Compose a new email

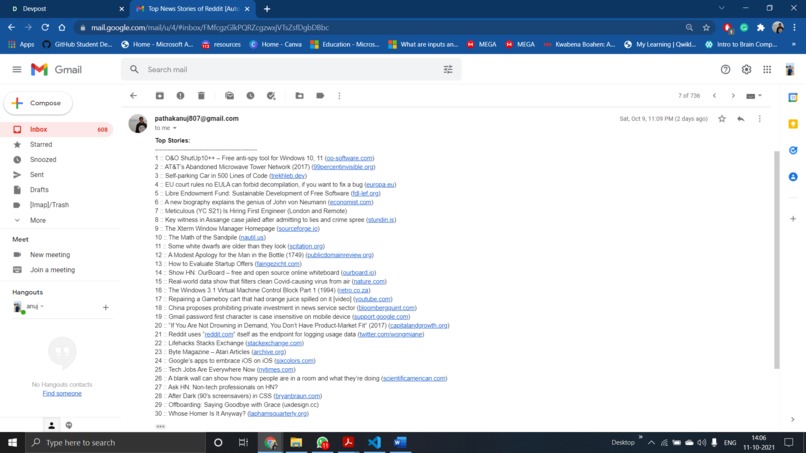[38, 103]
